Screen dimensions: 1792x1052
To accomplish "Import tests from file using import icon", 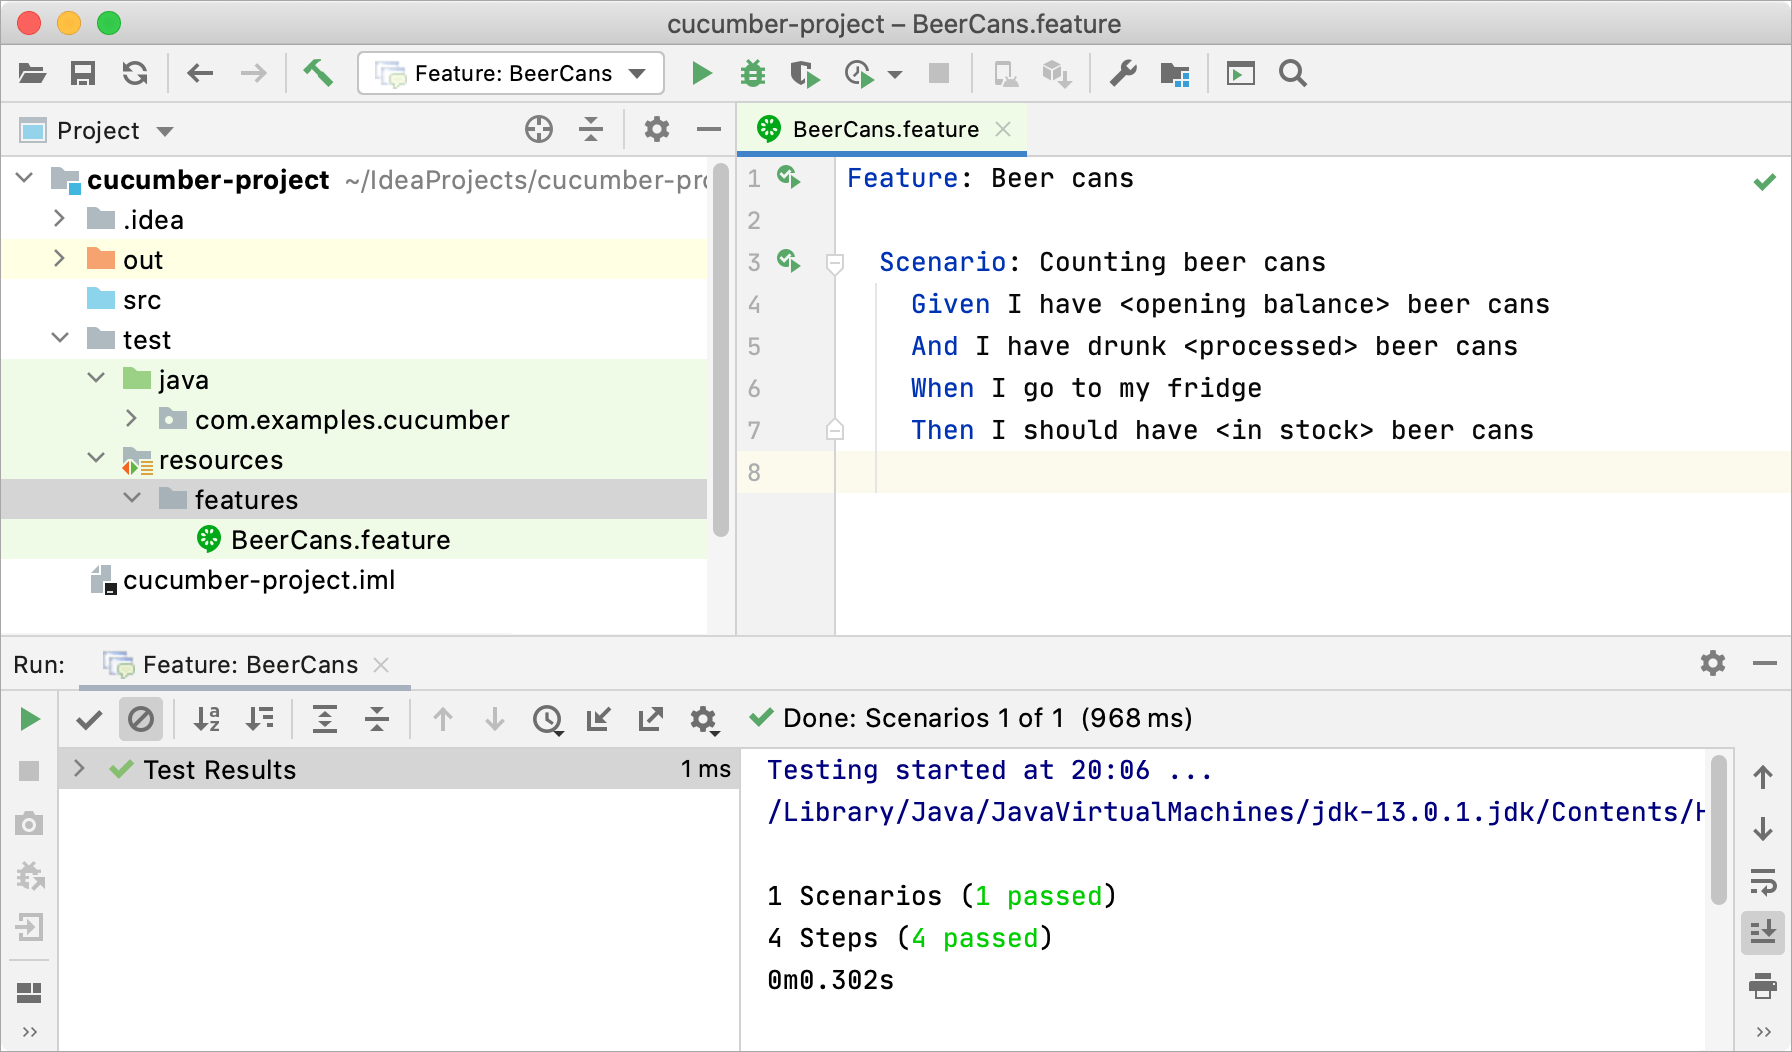I will pos(599,719).
